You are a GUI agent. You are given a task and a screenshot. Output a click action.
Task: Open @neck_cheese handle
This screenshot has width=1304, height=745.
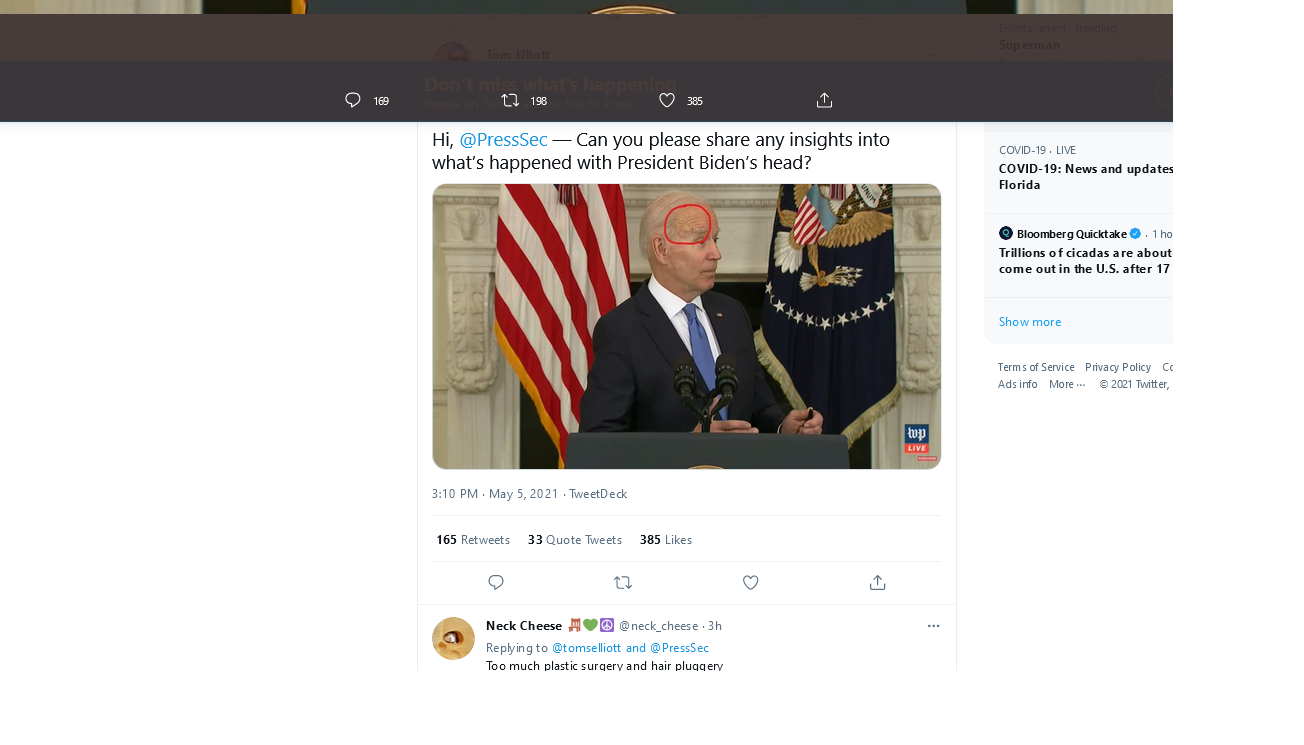(x=658, y=626)
